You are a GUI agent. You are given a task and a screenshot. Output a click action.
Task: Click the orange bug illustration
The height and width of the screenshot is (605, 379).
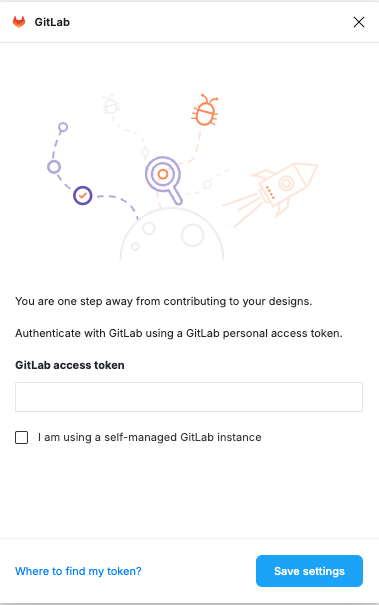click(205, 110)
